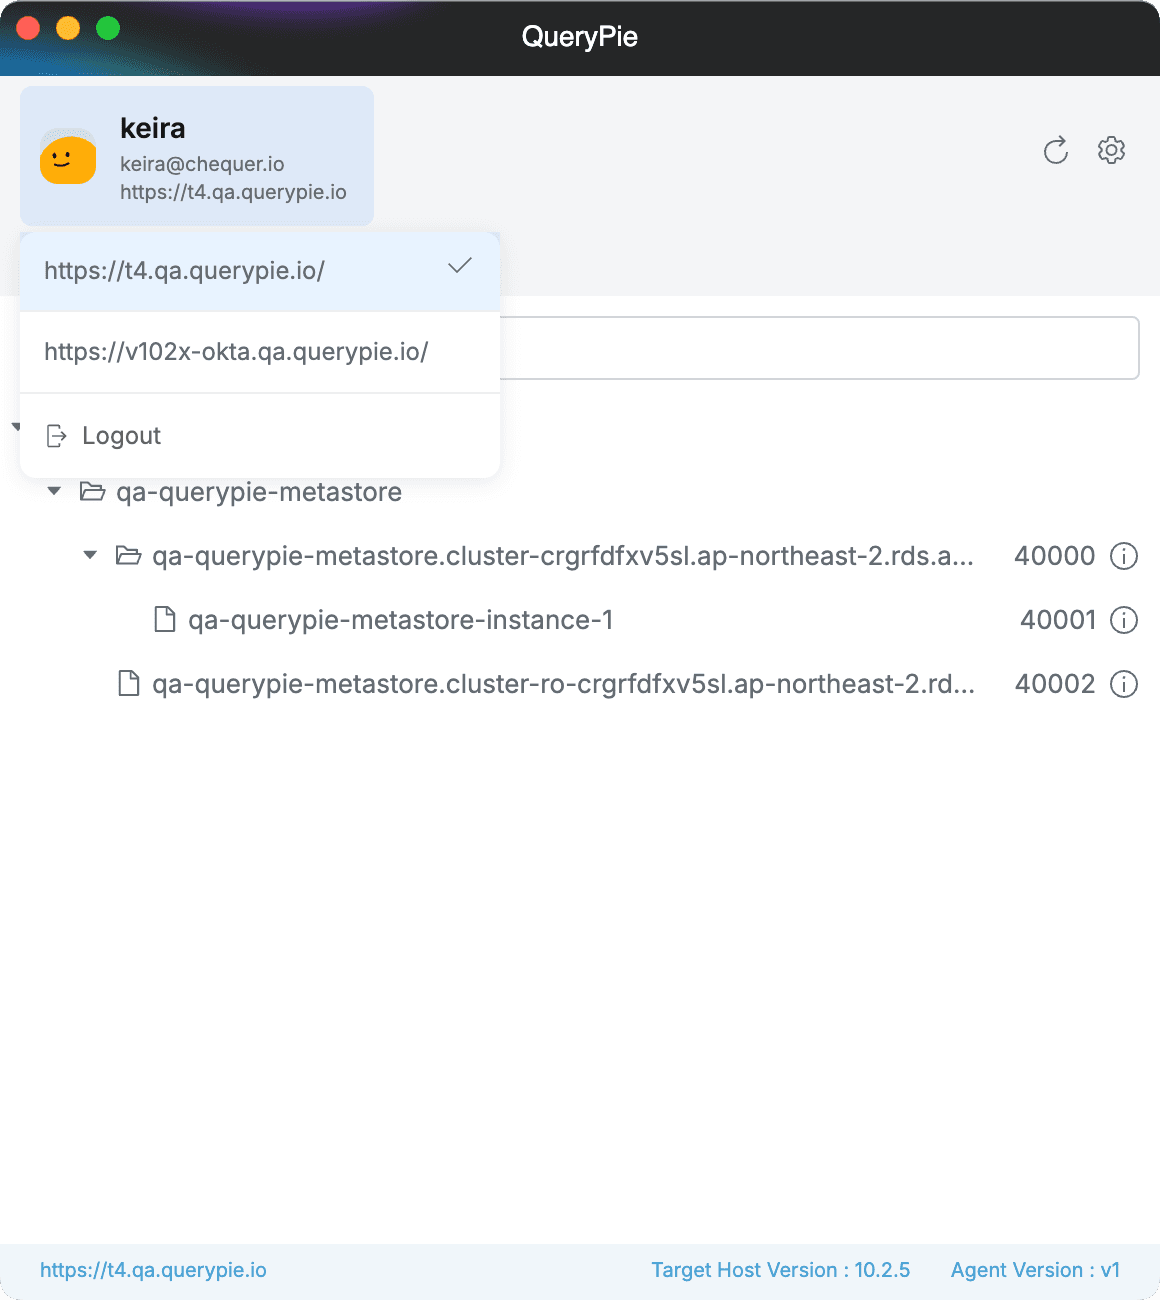Click the info icon for port 40001

pyautogui.click(x=1124, y=620)
